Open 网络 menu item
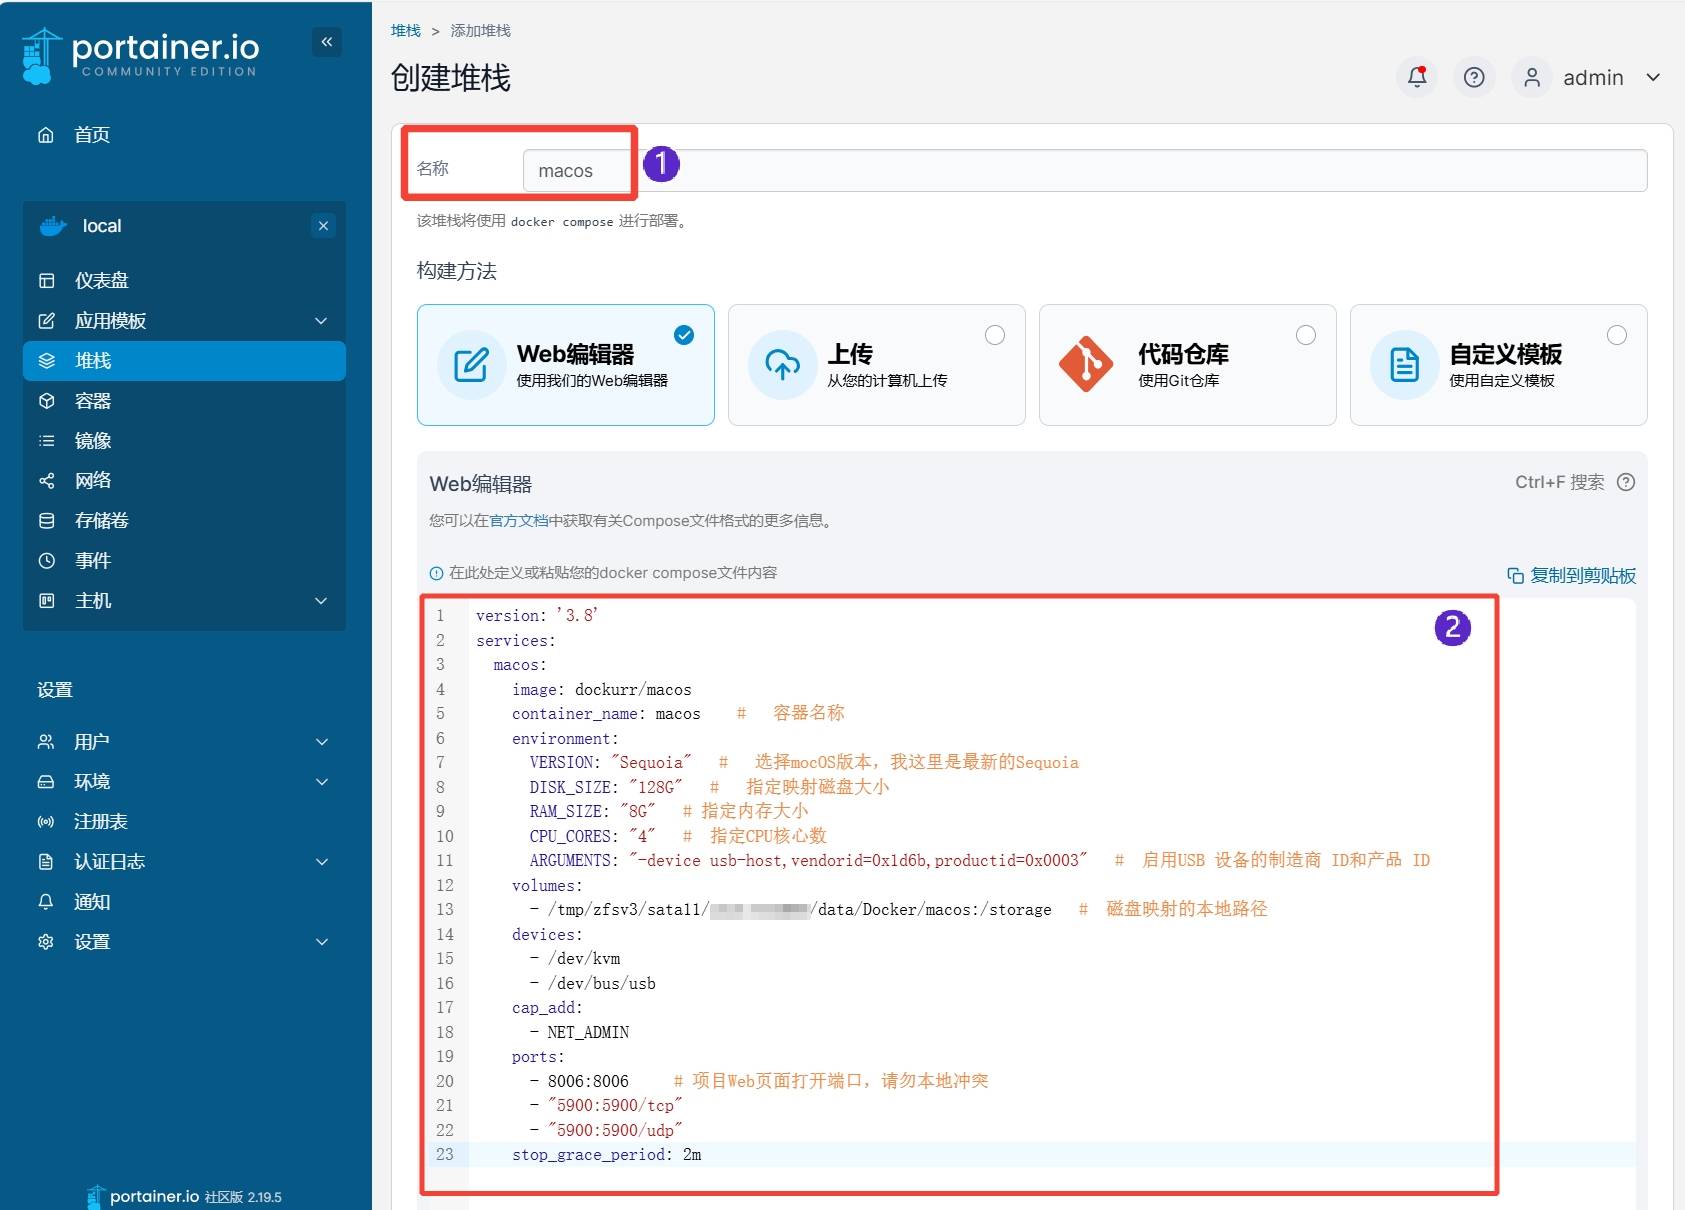Screen dimensions: 1685x1210 coord(185,481)
